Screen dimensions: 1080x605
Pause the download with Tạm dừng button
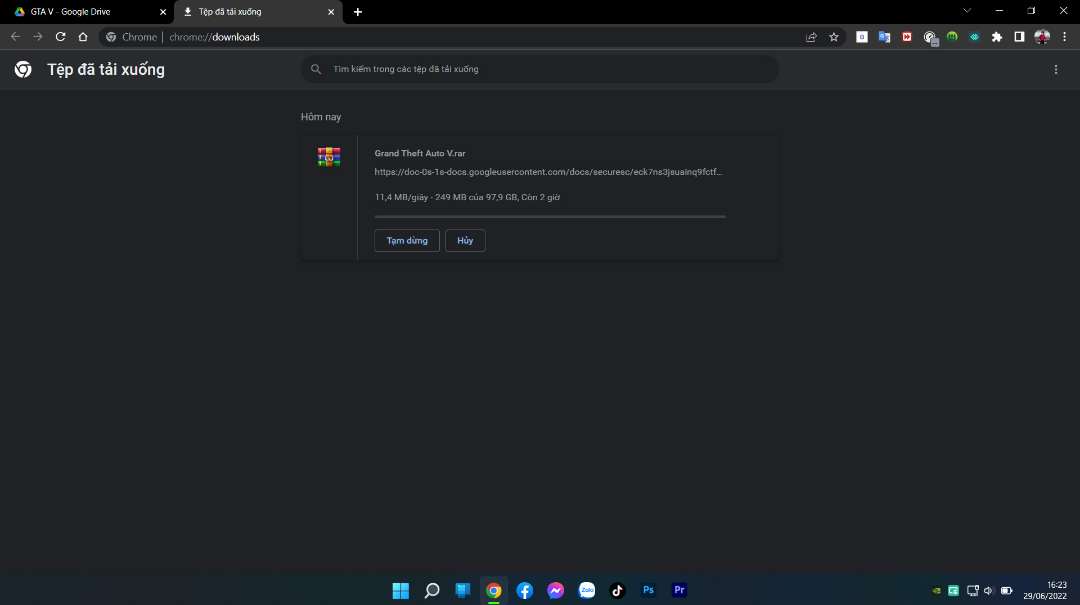point(406,240)
